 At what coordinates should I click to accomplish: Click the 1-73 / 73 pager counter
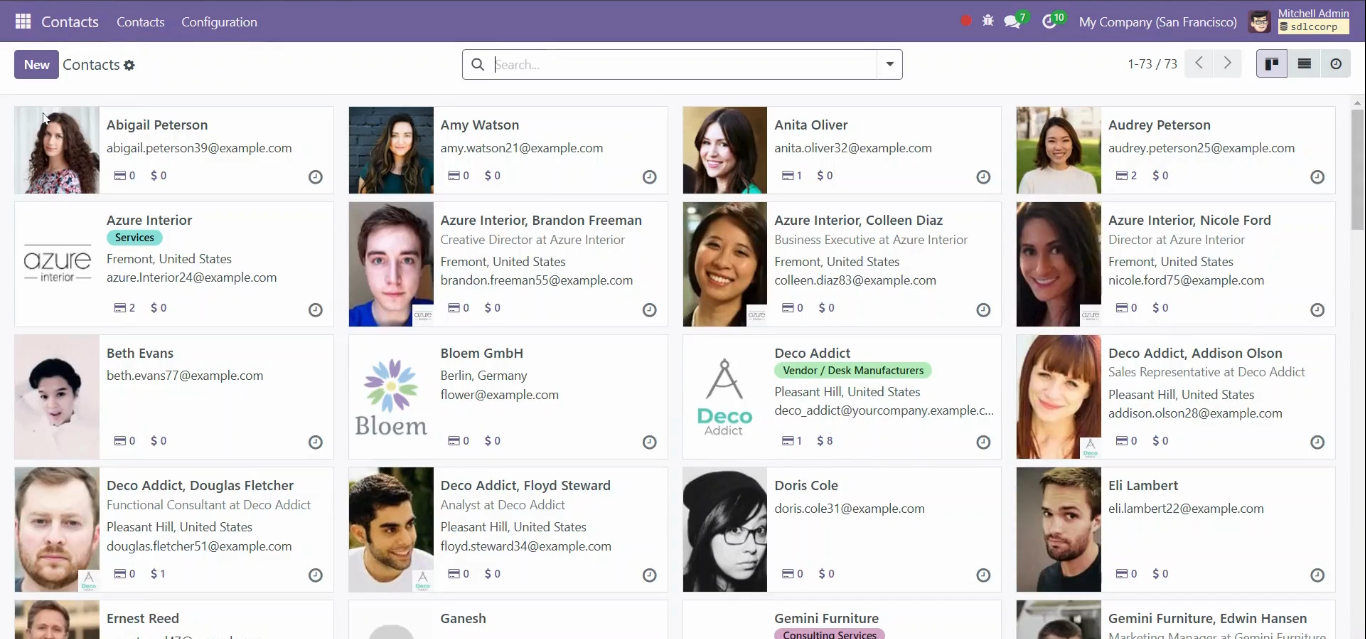pyautogui.click(x=1152, y=64)
